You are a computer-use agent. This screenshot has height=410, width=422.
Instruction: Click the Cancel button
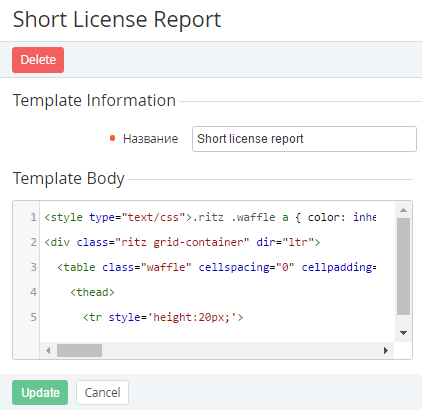pos(102,392)
